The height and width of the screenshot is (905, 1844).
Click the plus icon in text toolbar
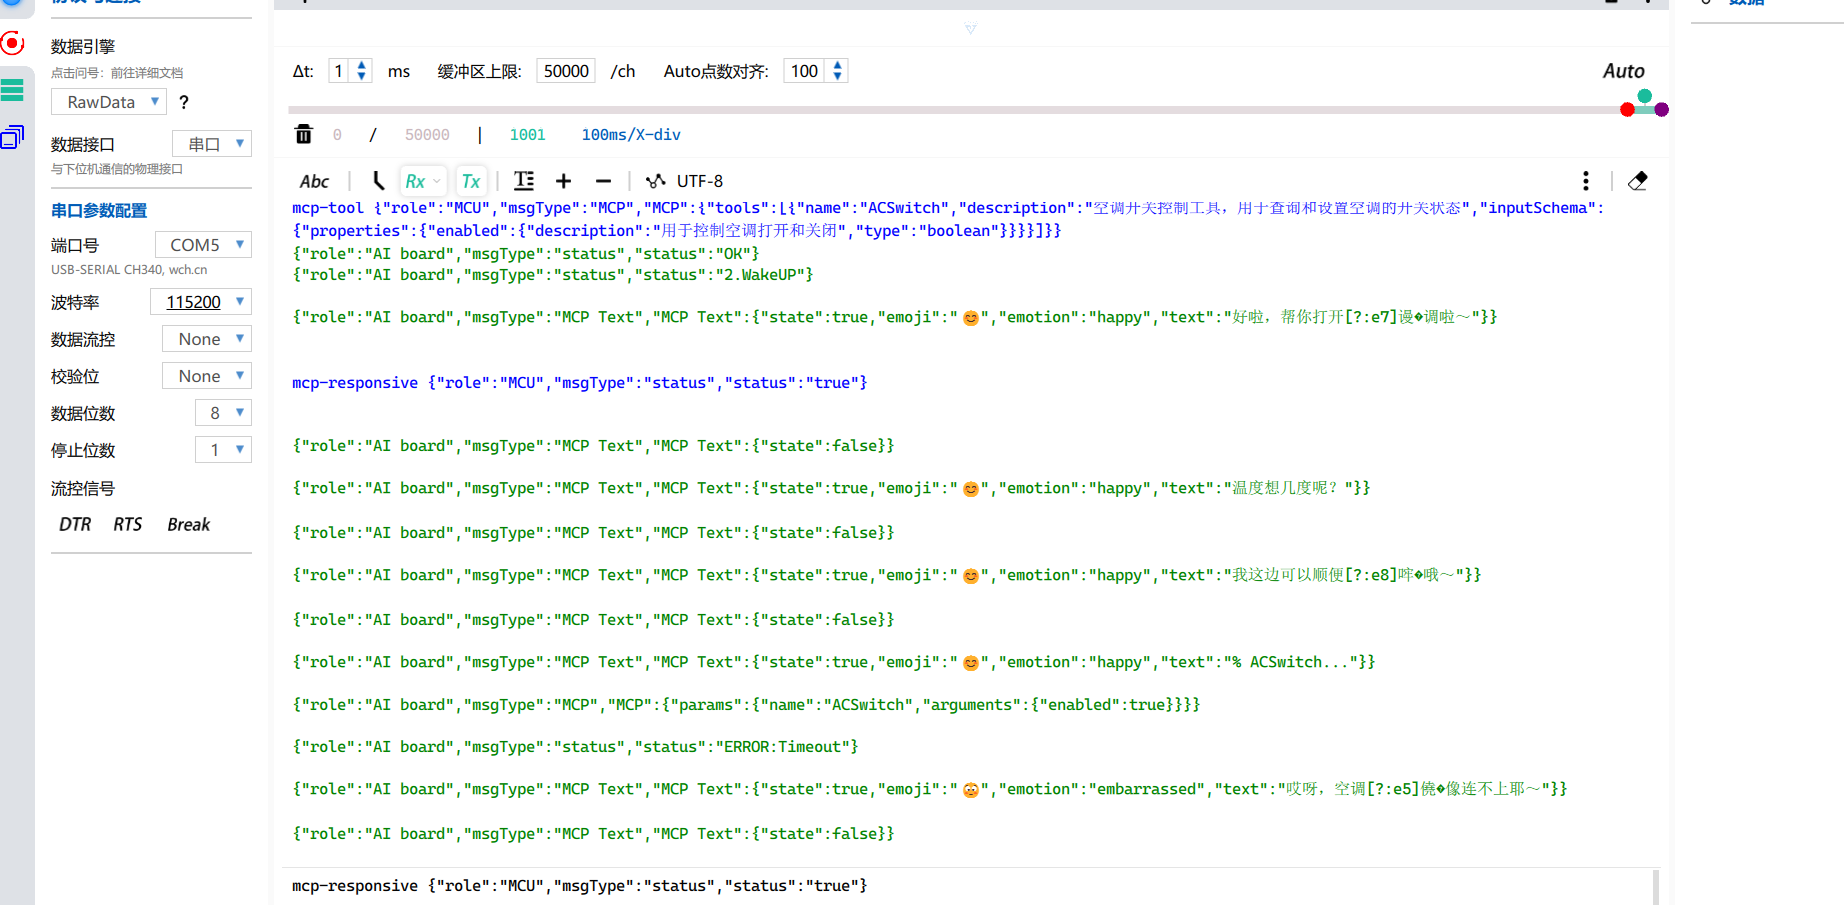tap(563, 181)
